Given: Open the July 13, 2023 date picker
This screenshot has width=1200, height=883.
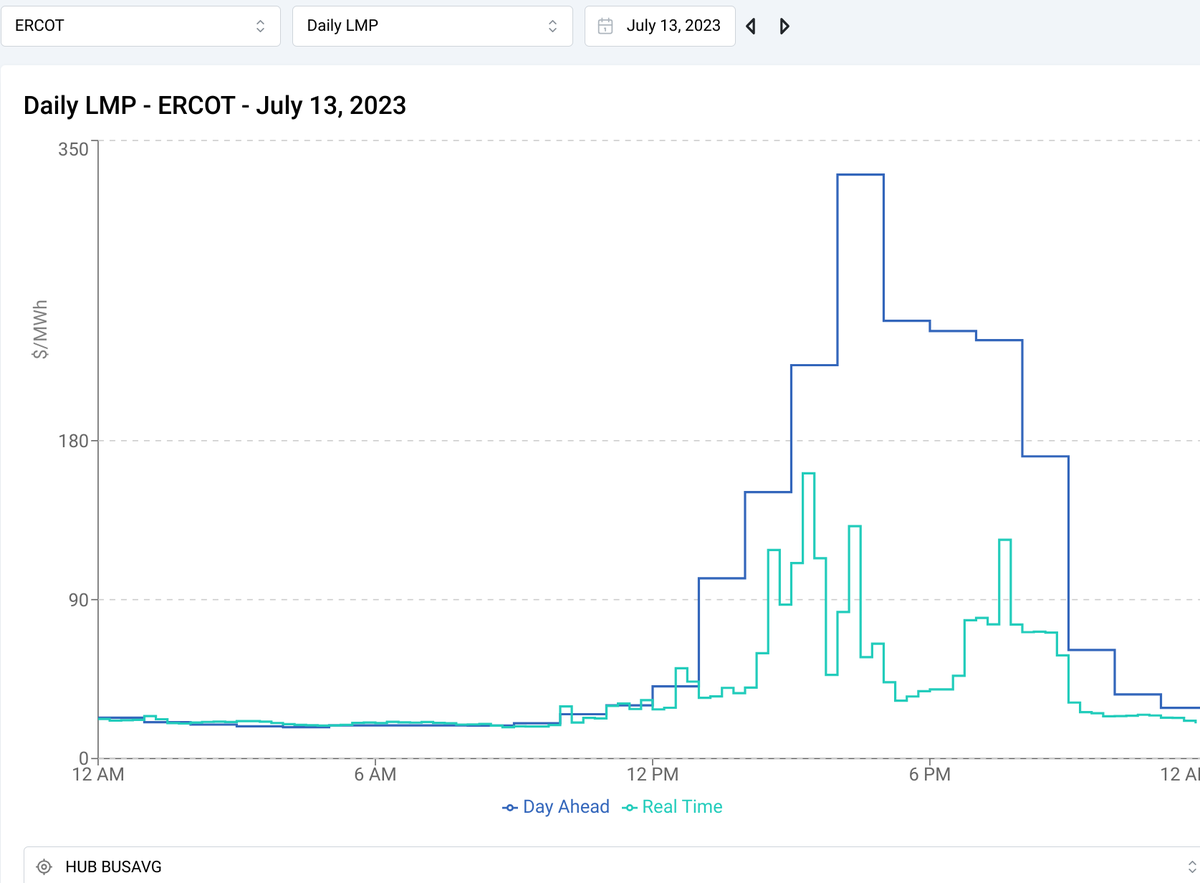Looking at the screenshot, I should click(659, 25).
